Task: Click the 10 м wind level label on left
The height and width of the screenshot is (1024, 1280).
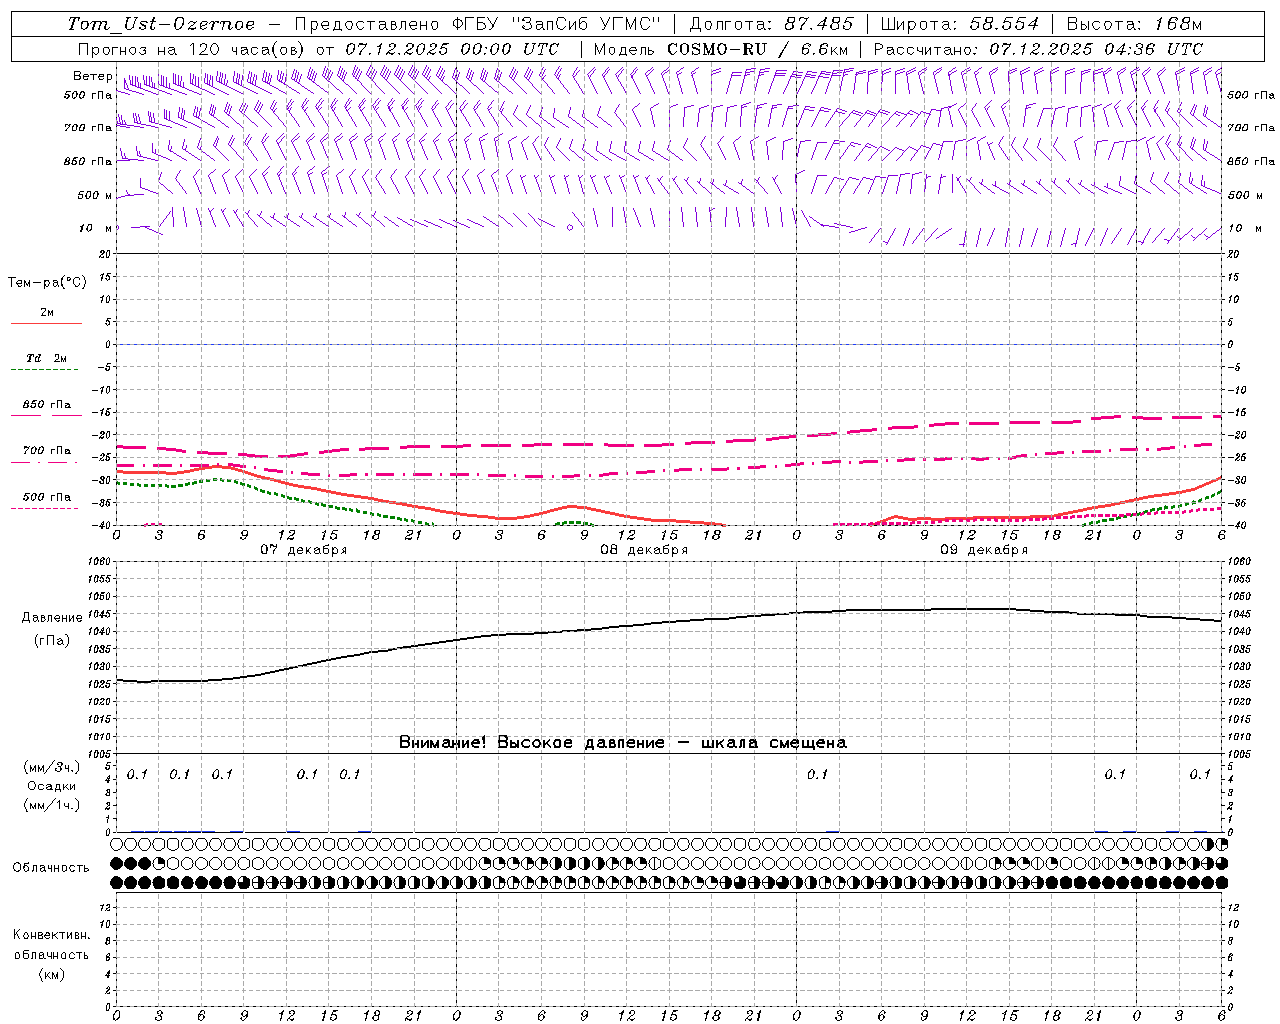Action: 96,229
